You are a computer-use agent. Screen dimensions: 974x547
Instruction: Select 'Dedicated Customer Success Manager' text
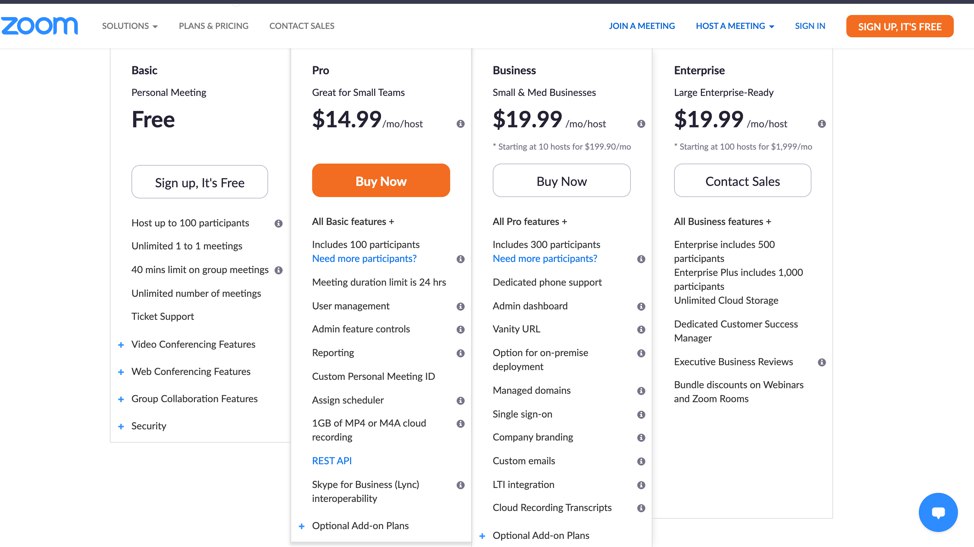click(736, 331)
